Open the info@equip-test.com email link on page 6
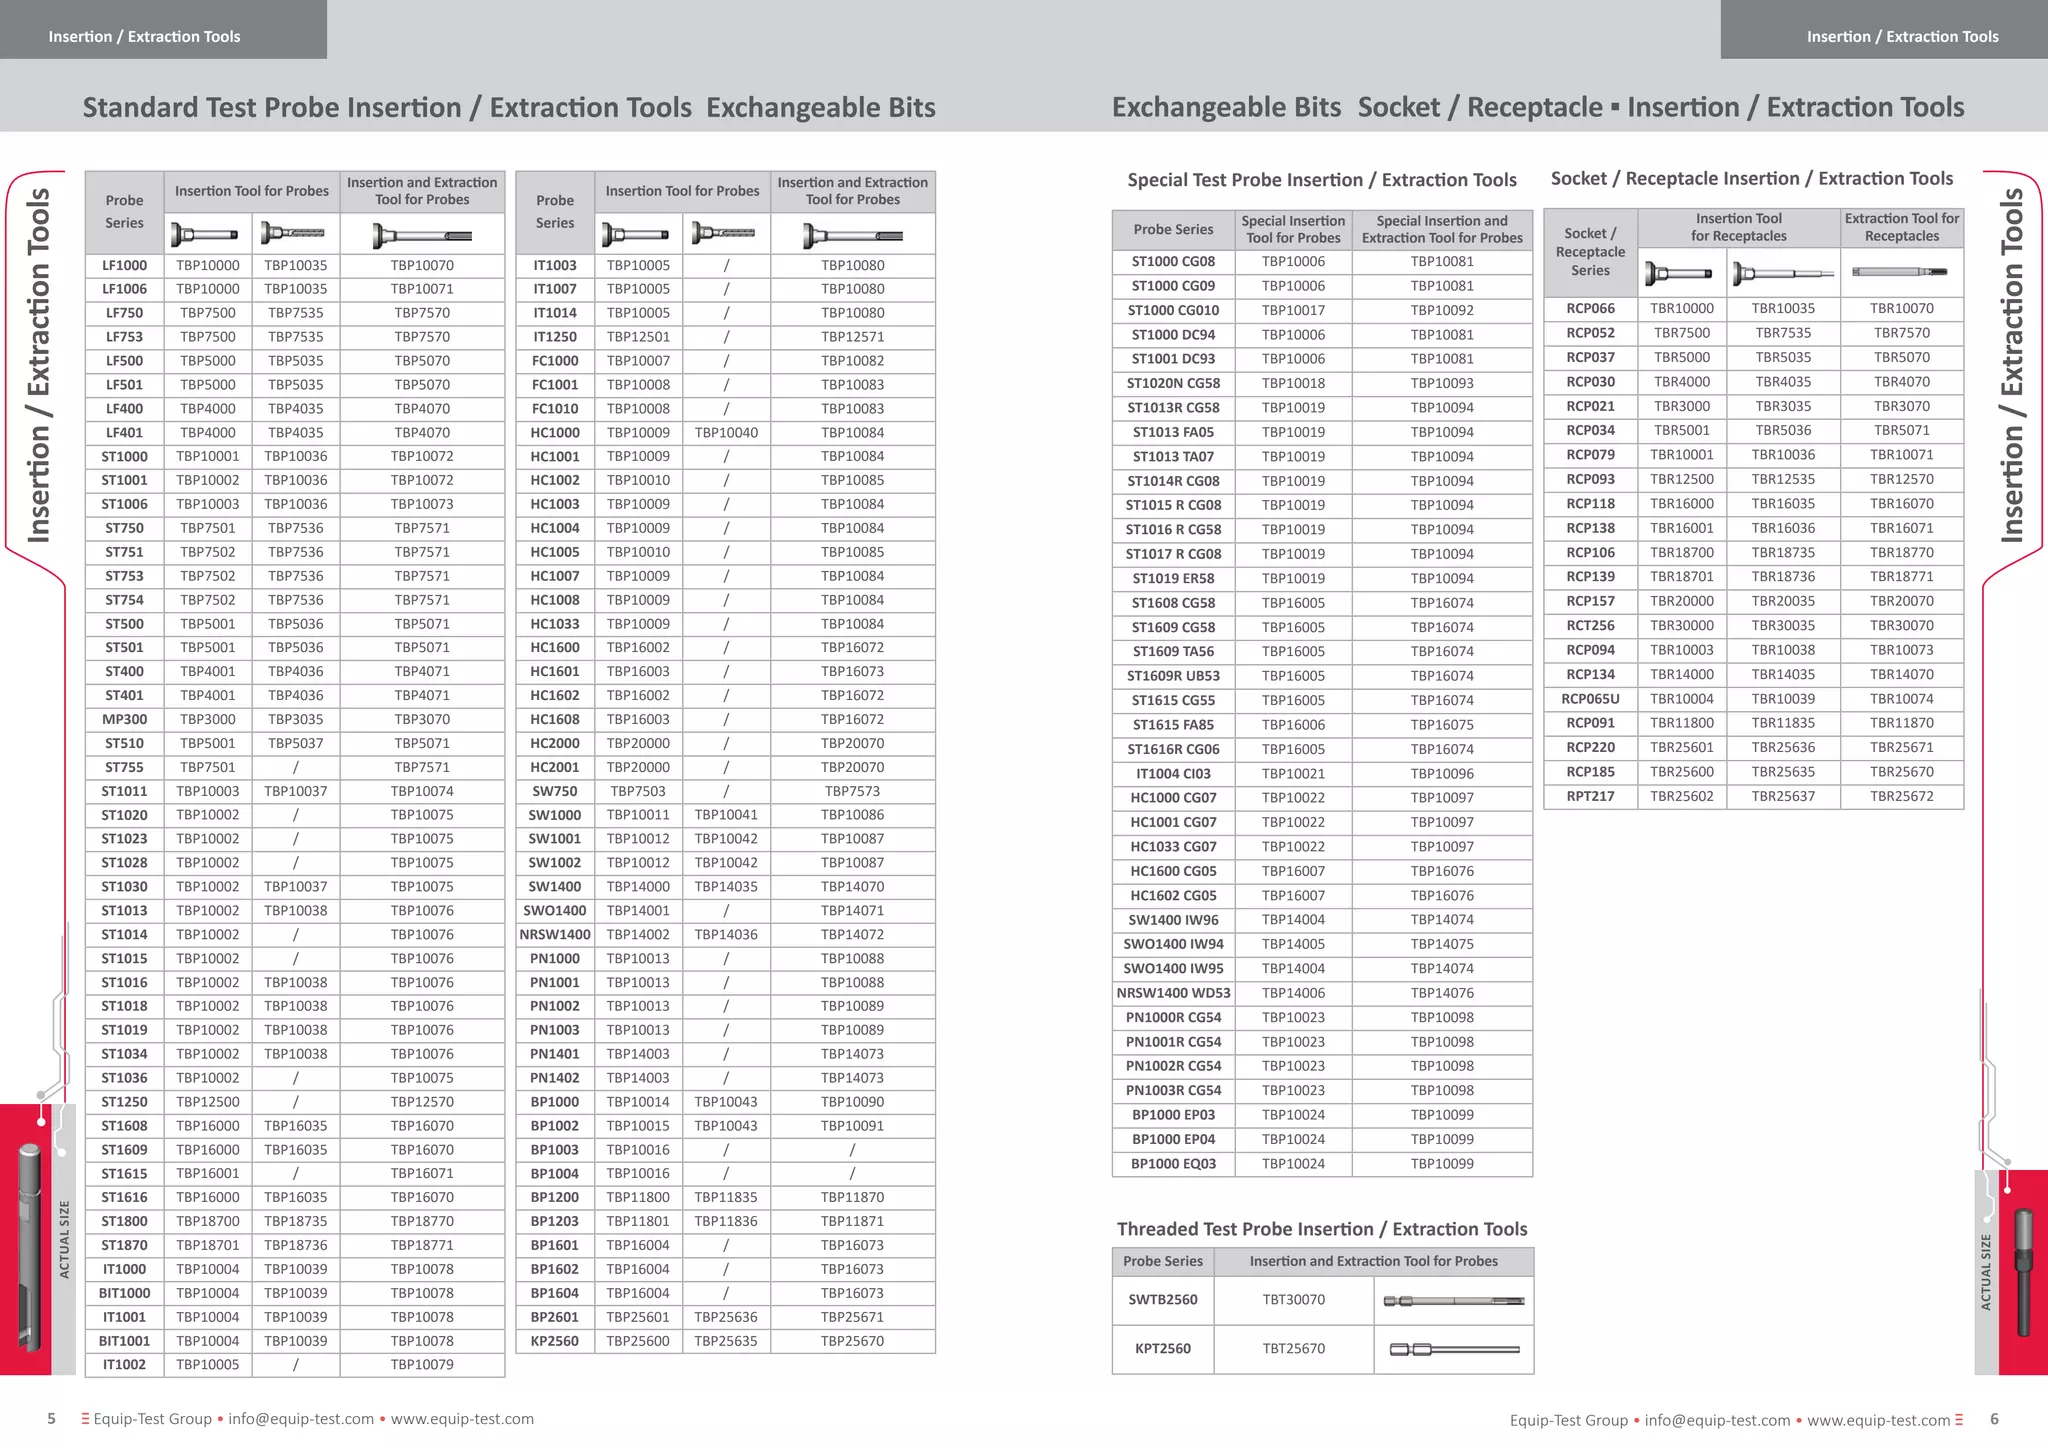The width and height of the screenshot is (2048, 1448). 1717,1420
